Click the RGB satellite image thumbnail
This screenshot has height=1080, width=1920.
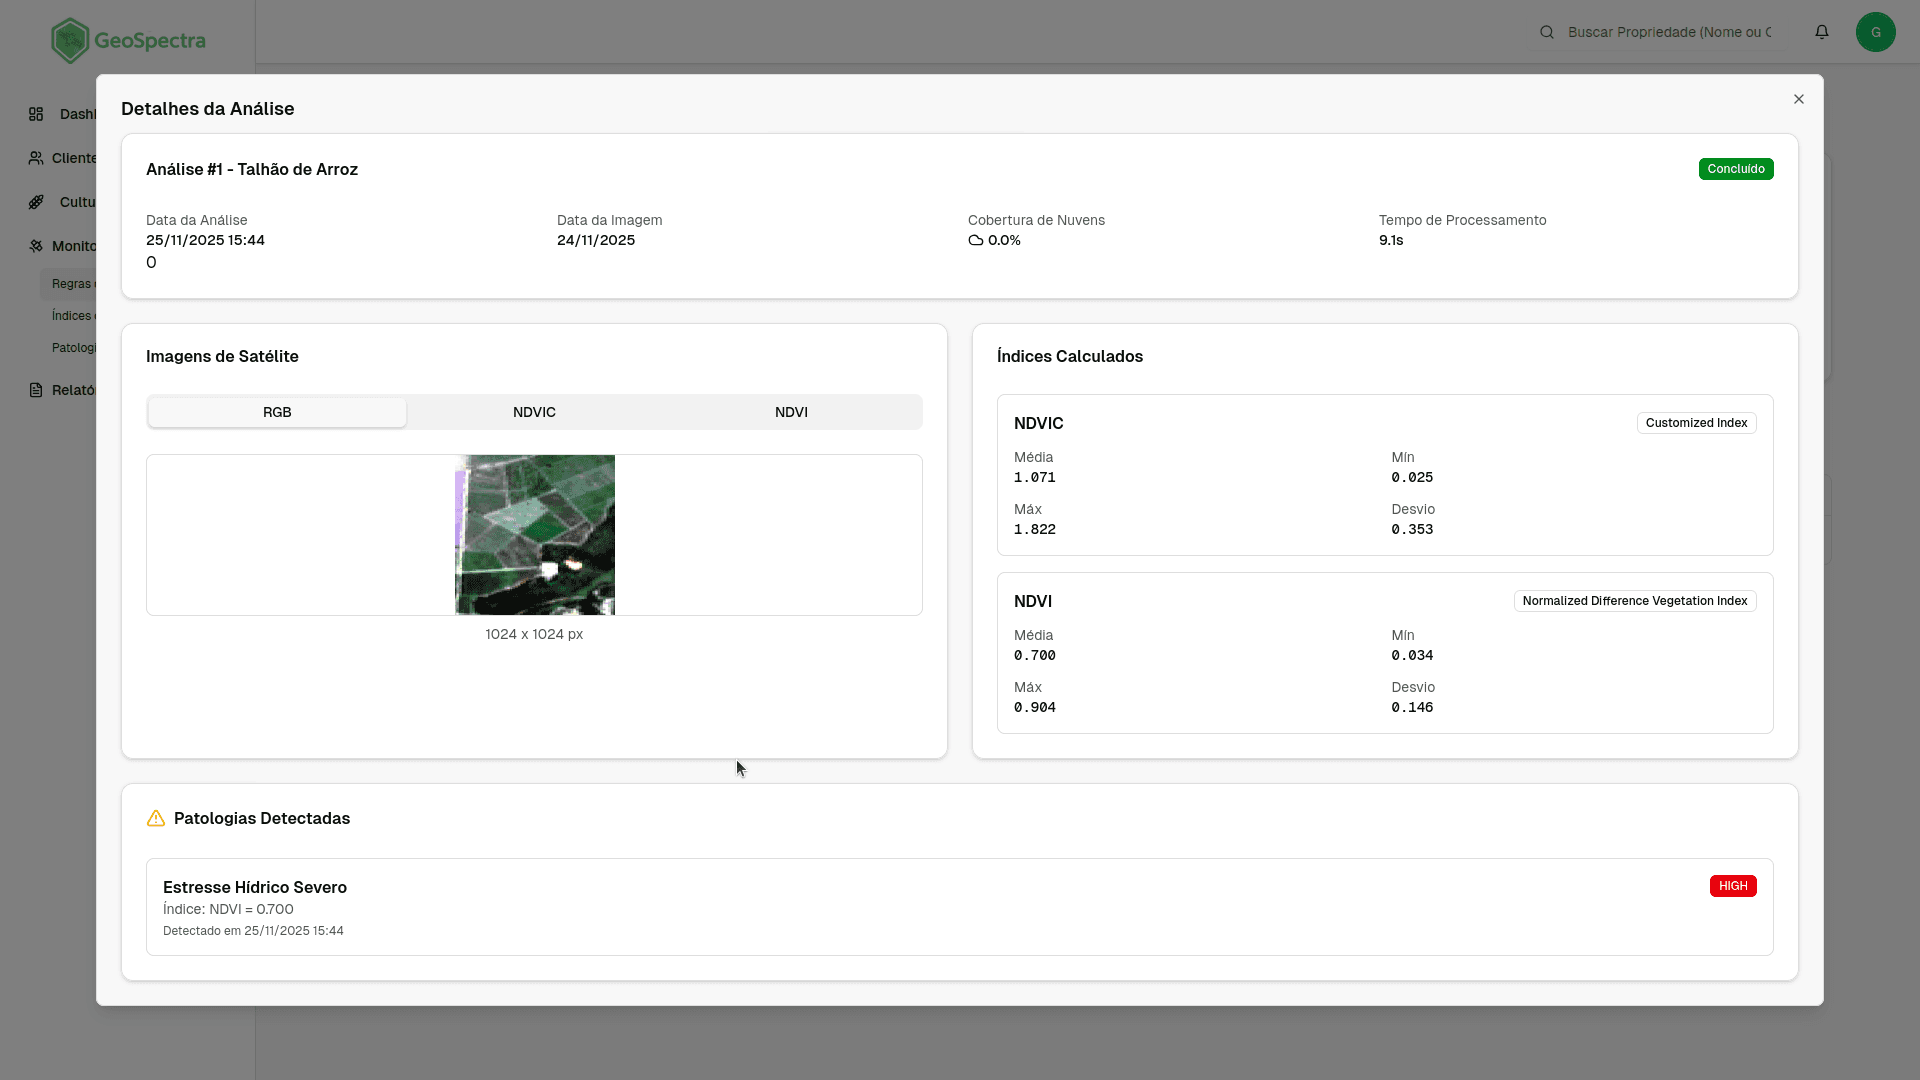pos(535,535)
